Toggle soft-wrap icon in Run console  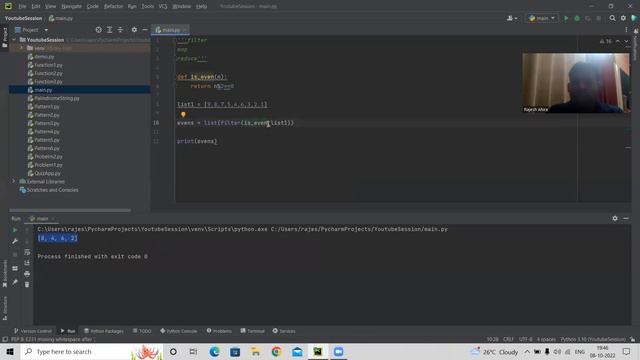tap(27, 252)
